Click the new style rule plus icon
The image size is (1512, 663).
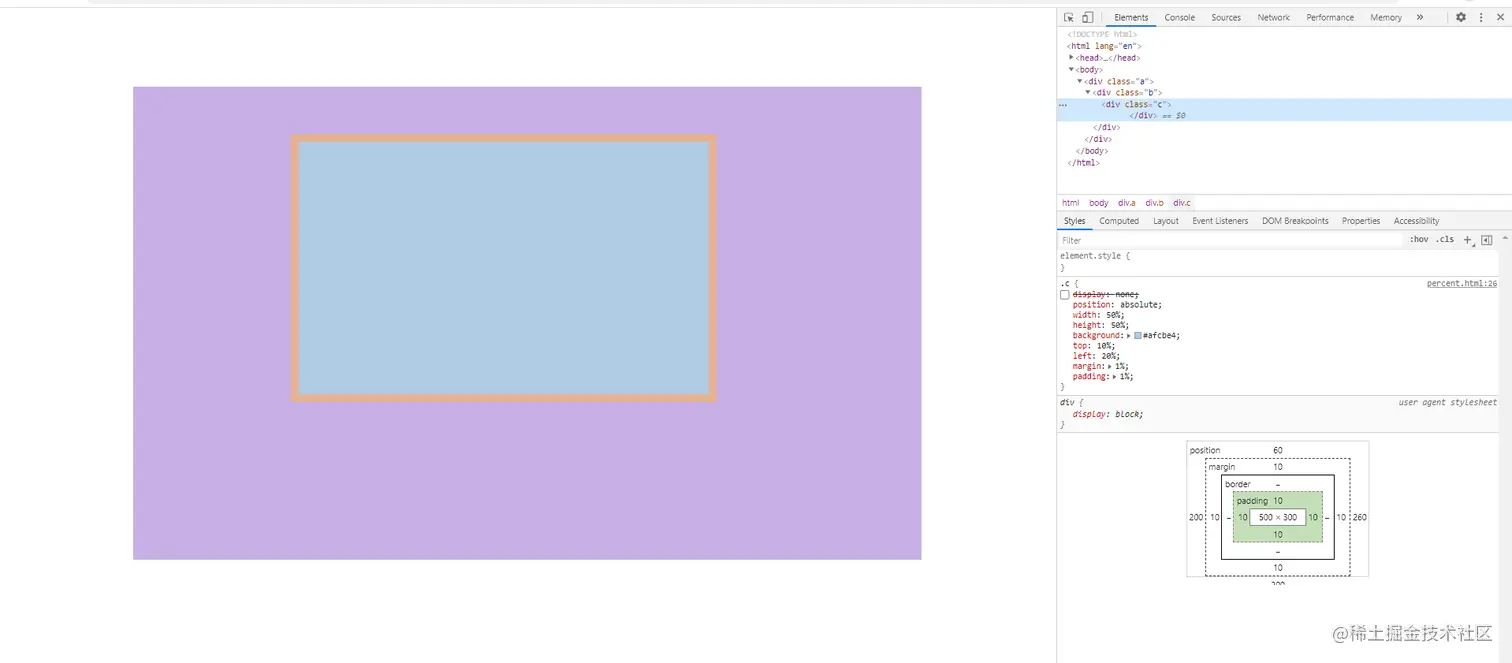click(1468, 240)
